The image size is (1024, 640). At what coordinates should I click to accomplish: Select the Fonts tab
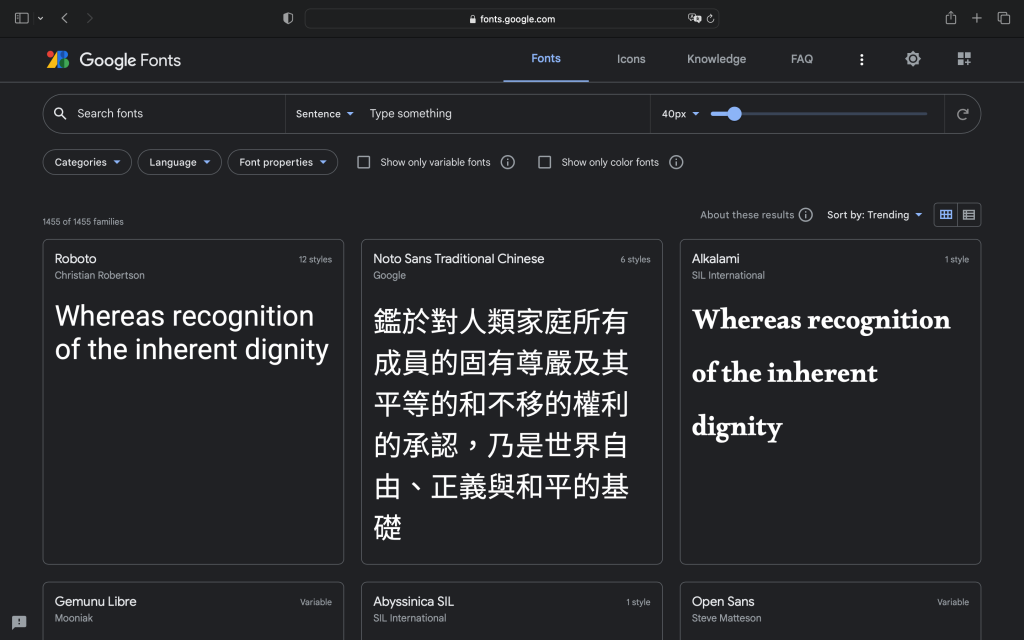tap(546, 59)
